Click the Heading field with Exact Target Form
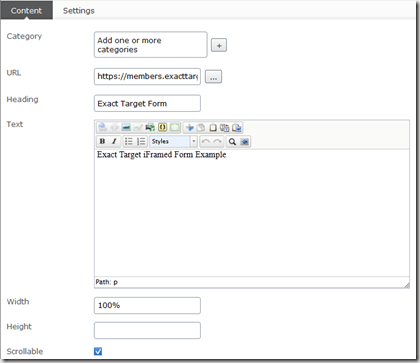Image resolution: width=420 pixels, height=363 pixels. click(147, 103)
